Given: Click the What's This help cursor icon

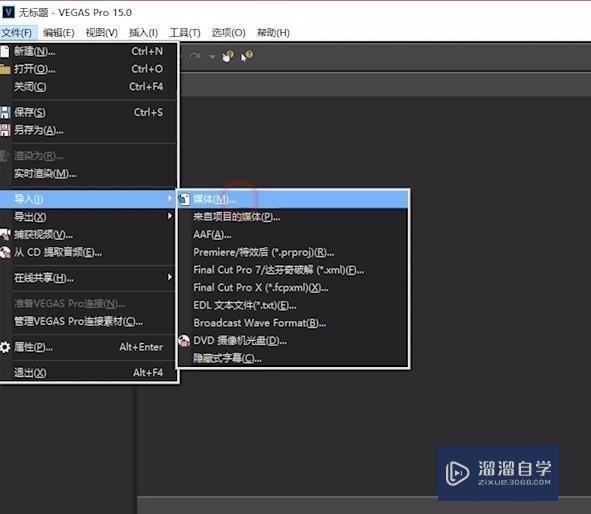Looking at the screenshot, I should 247,57.
